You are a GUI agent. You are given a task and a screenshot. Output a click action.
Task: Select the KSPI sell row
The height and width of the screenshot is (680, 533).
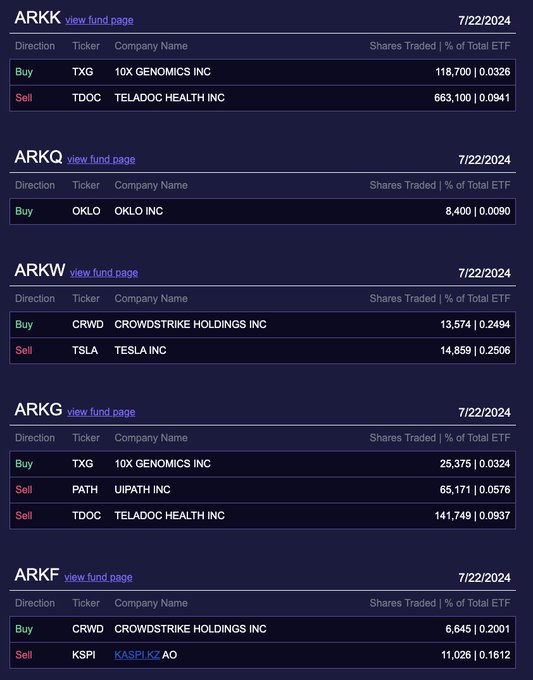(x=262, y=655)
